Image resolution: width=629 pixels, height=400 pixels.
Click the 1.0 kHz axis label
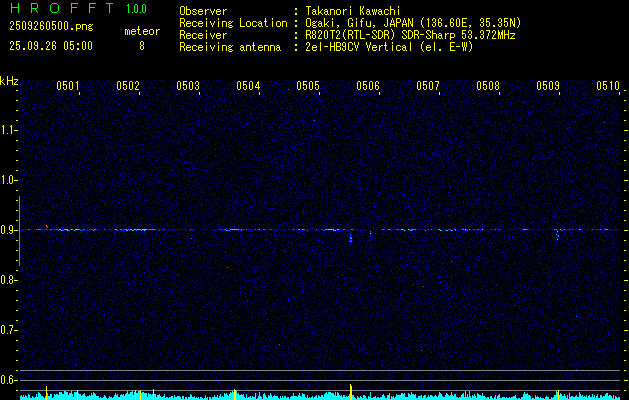pyautogui.click(x=8, y=180)
